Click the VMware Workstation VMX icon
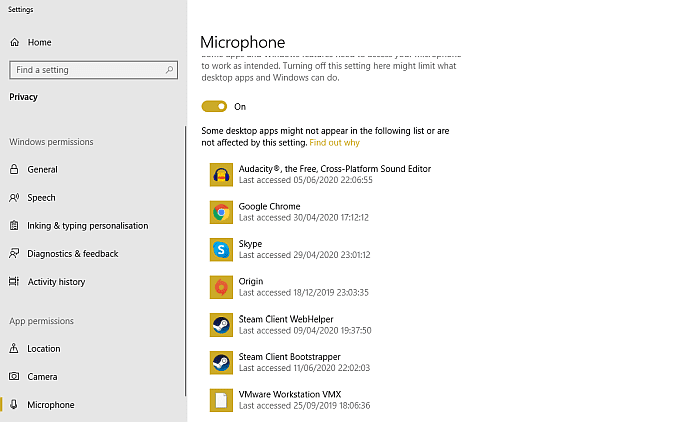Viewport: 680px width, 422px height. (x=221, y=400)
